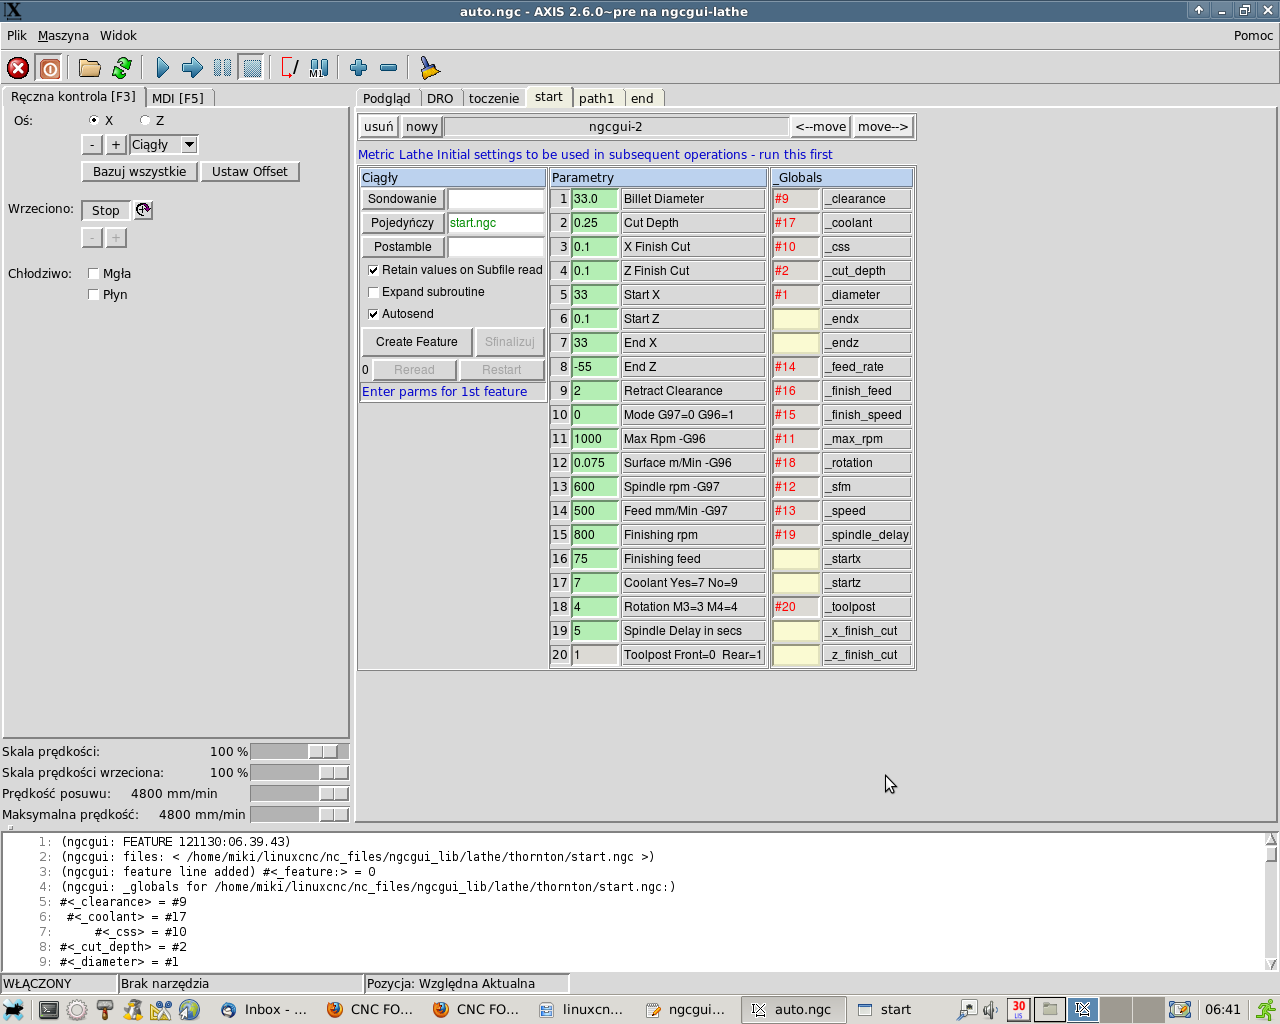Jog axis negative with minus button
1280x1024 pixels.
point(92,145)
